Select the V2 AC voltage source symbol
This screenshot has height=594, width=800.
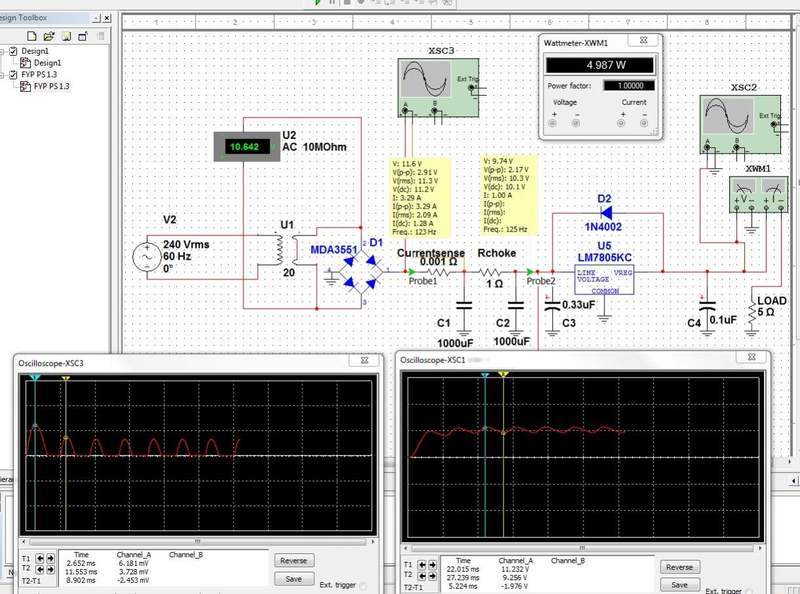coord(145,256)
